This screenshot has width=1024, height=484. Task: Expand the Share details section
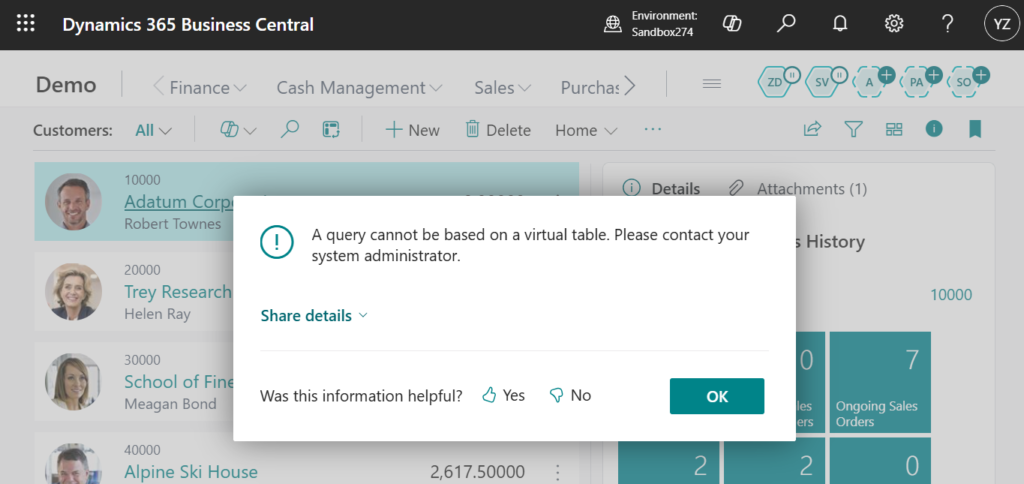pos(314,316)
